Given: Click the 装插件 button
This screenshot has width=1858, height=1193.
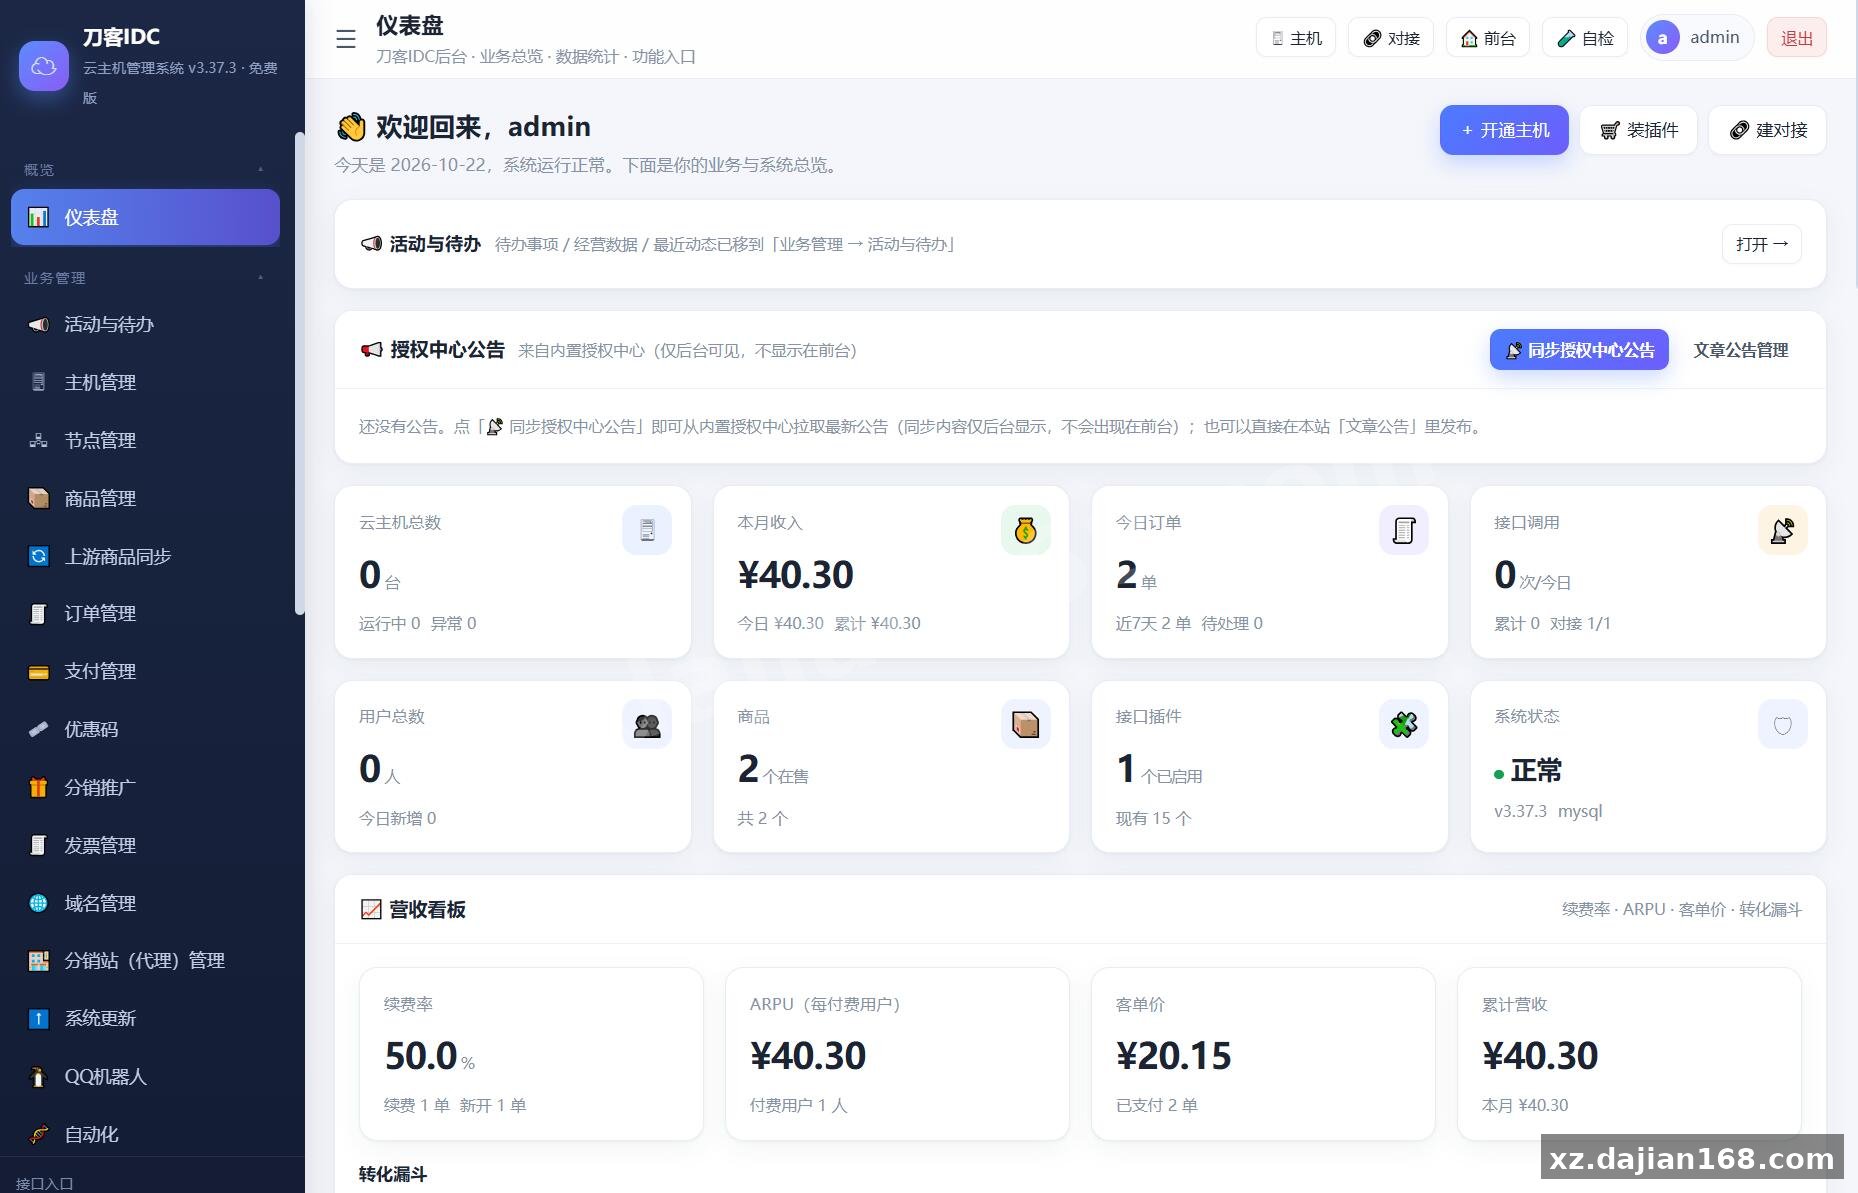Looking at the screenshot, I should click(1638, 130).
